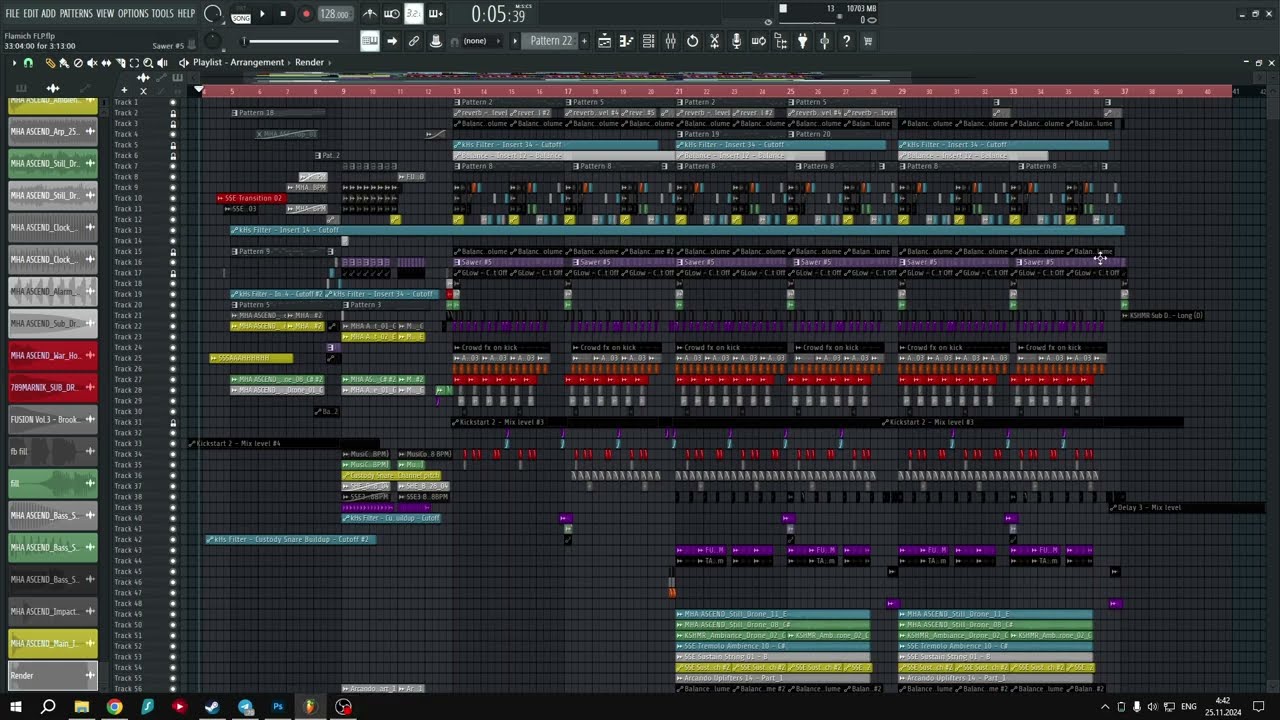Open playlist options menu arrow
Image resolution: width=1280 pixels, height=720 pixels.
coord(14,63)
